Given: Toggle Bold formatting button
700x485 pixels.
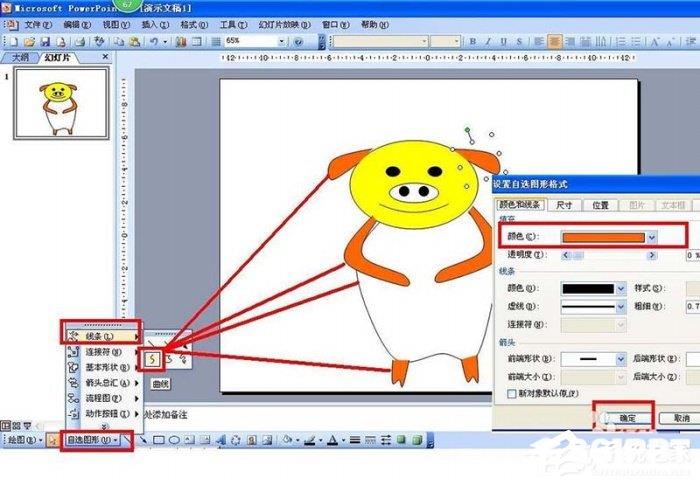Looking at the screenshot, I should coord(473,42).
